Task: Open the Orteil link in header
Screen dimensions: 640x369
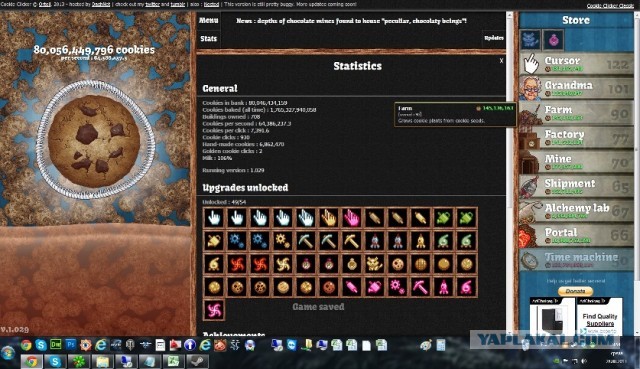Action: pyautogui.click(x=44, y=4)
